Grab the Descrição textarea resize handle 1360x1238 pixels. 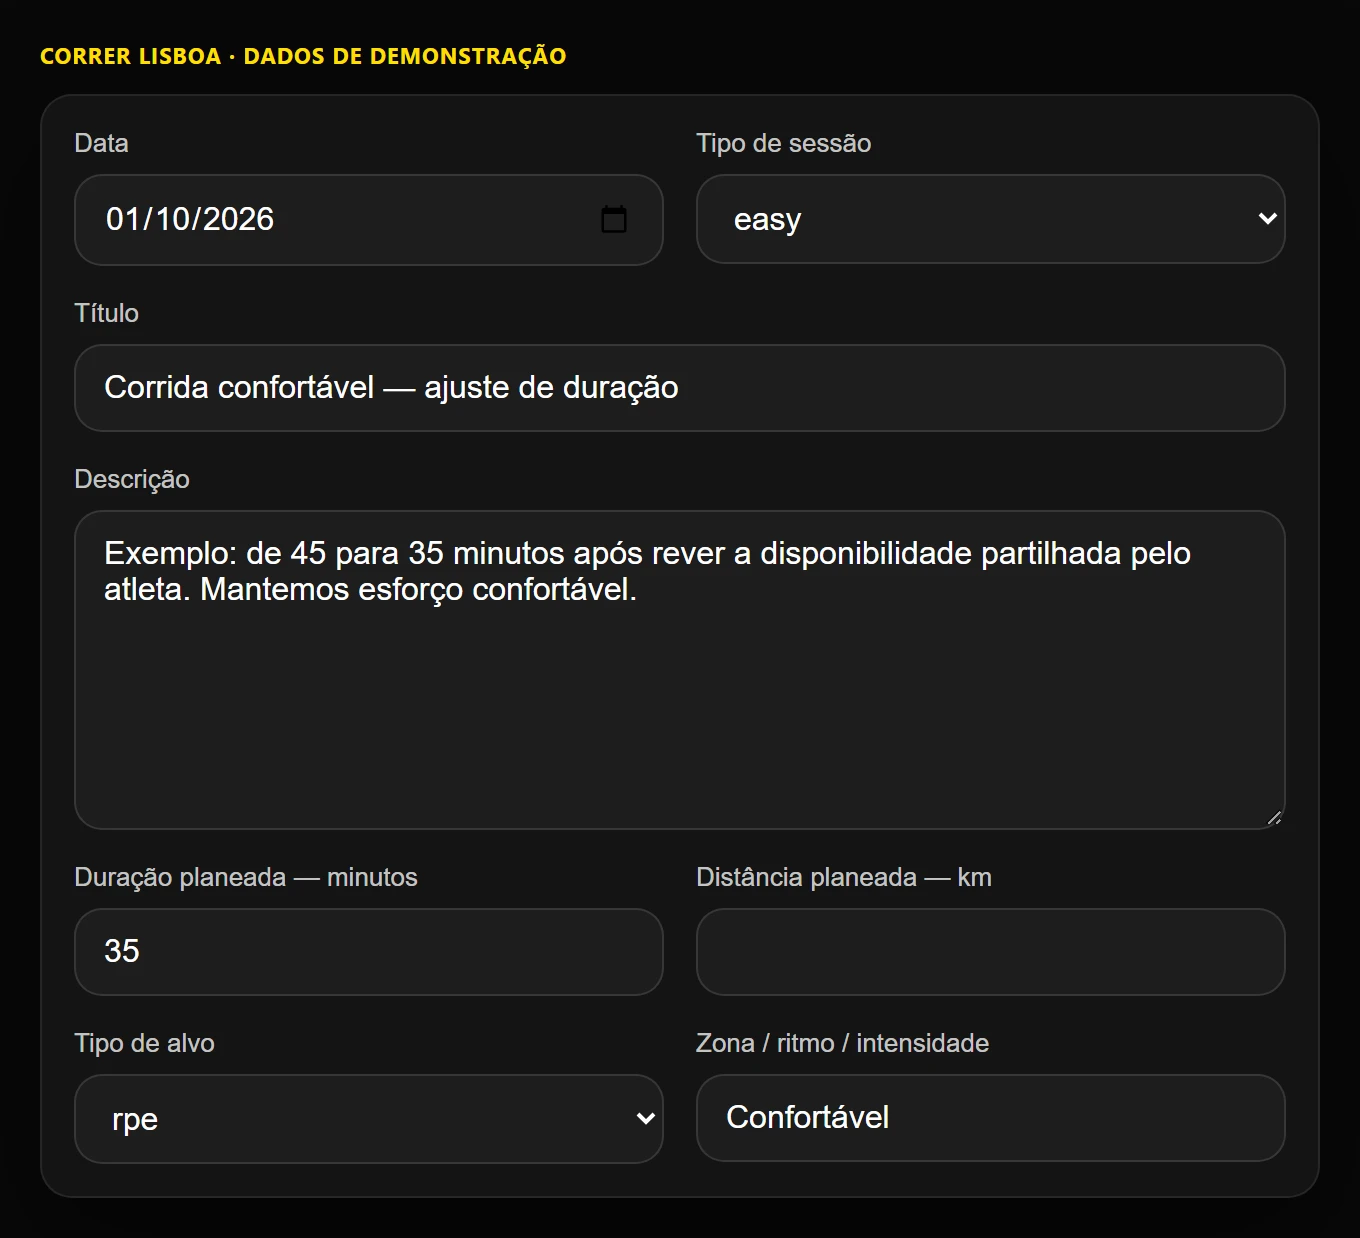pyautogui.click(x=1274, y=818)
